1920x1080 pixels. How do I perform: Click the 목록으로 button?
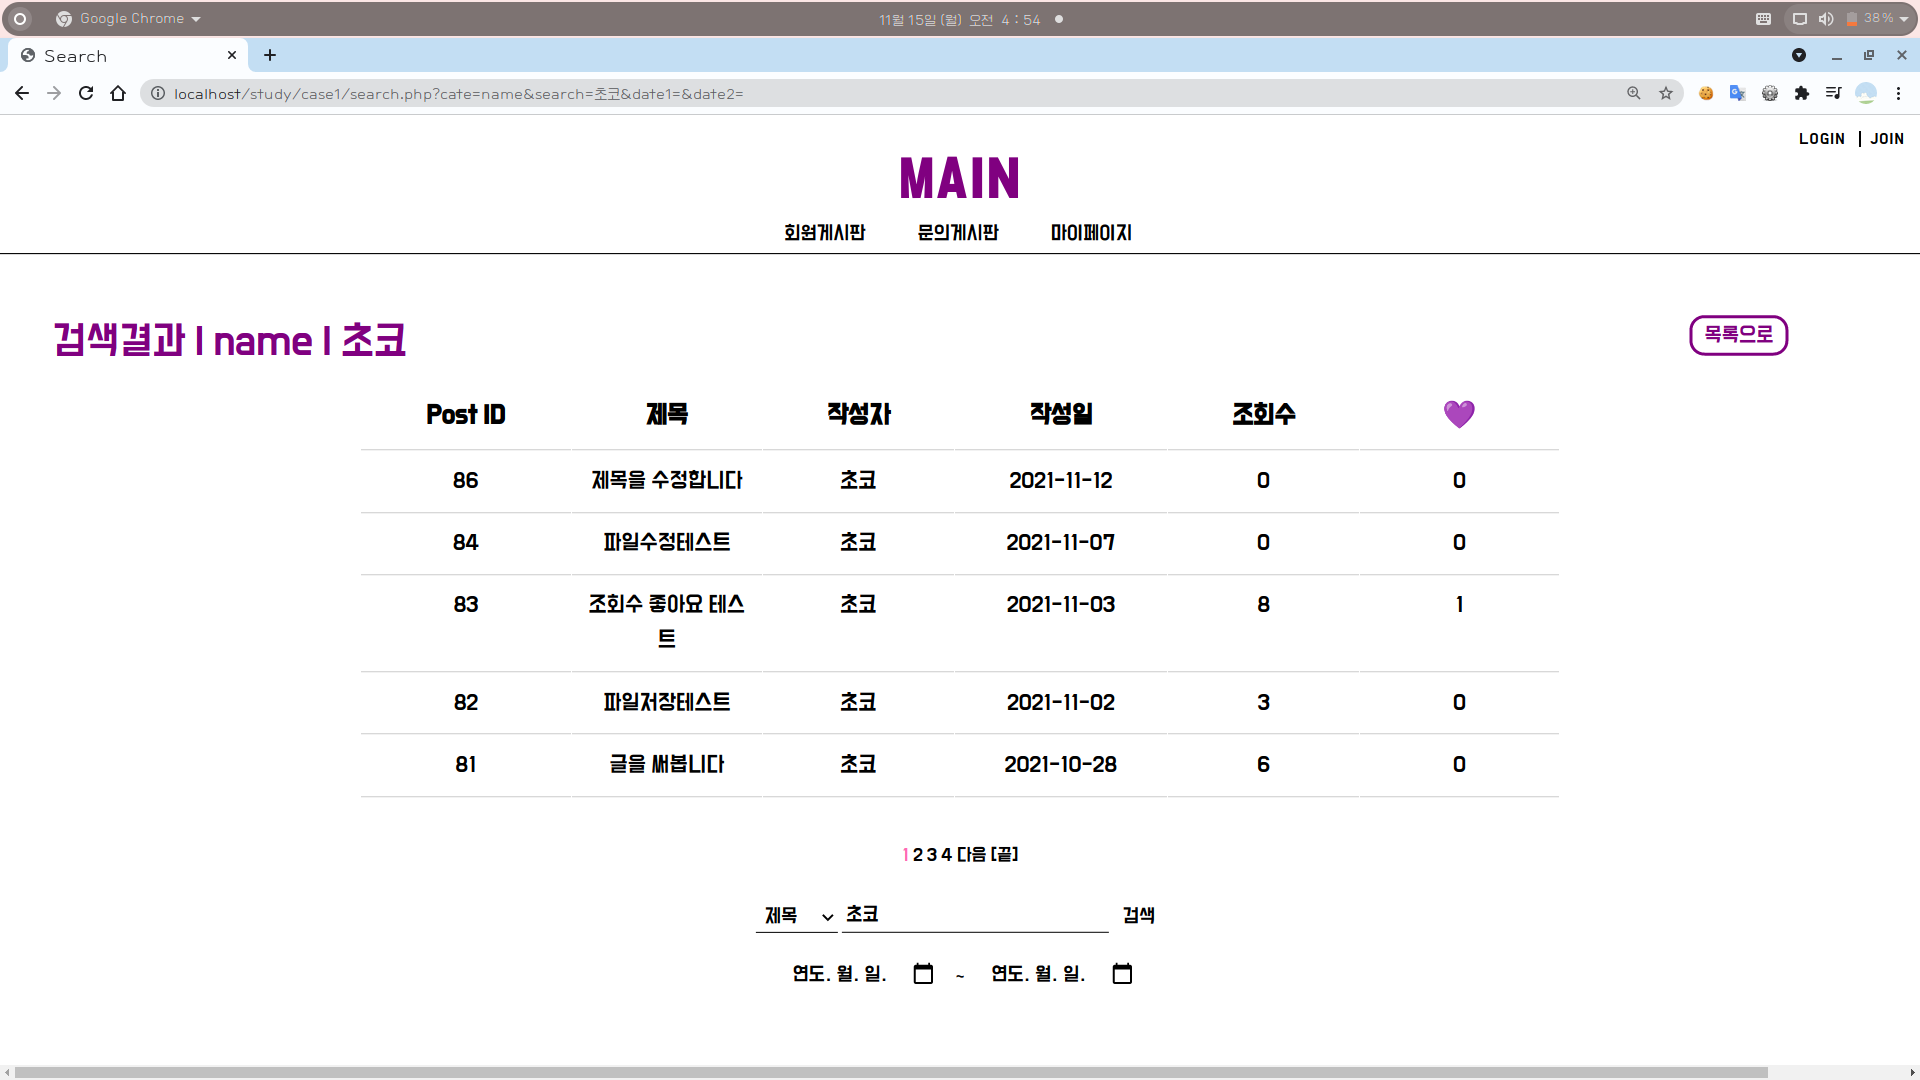(1738, 335)
